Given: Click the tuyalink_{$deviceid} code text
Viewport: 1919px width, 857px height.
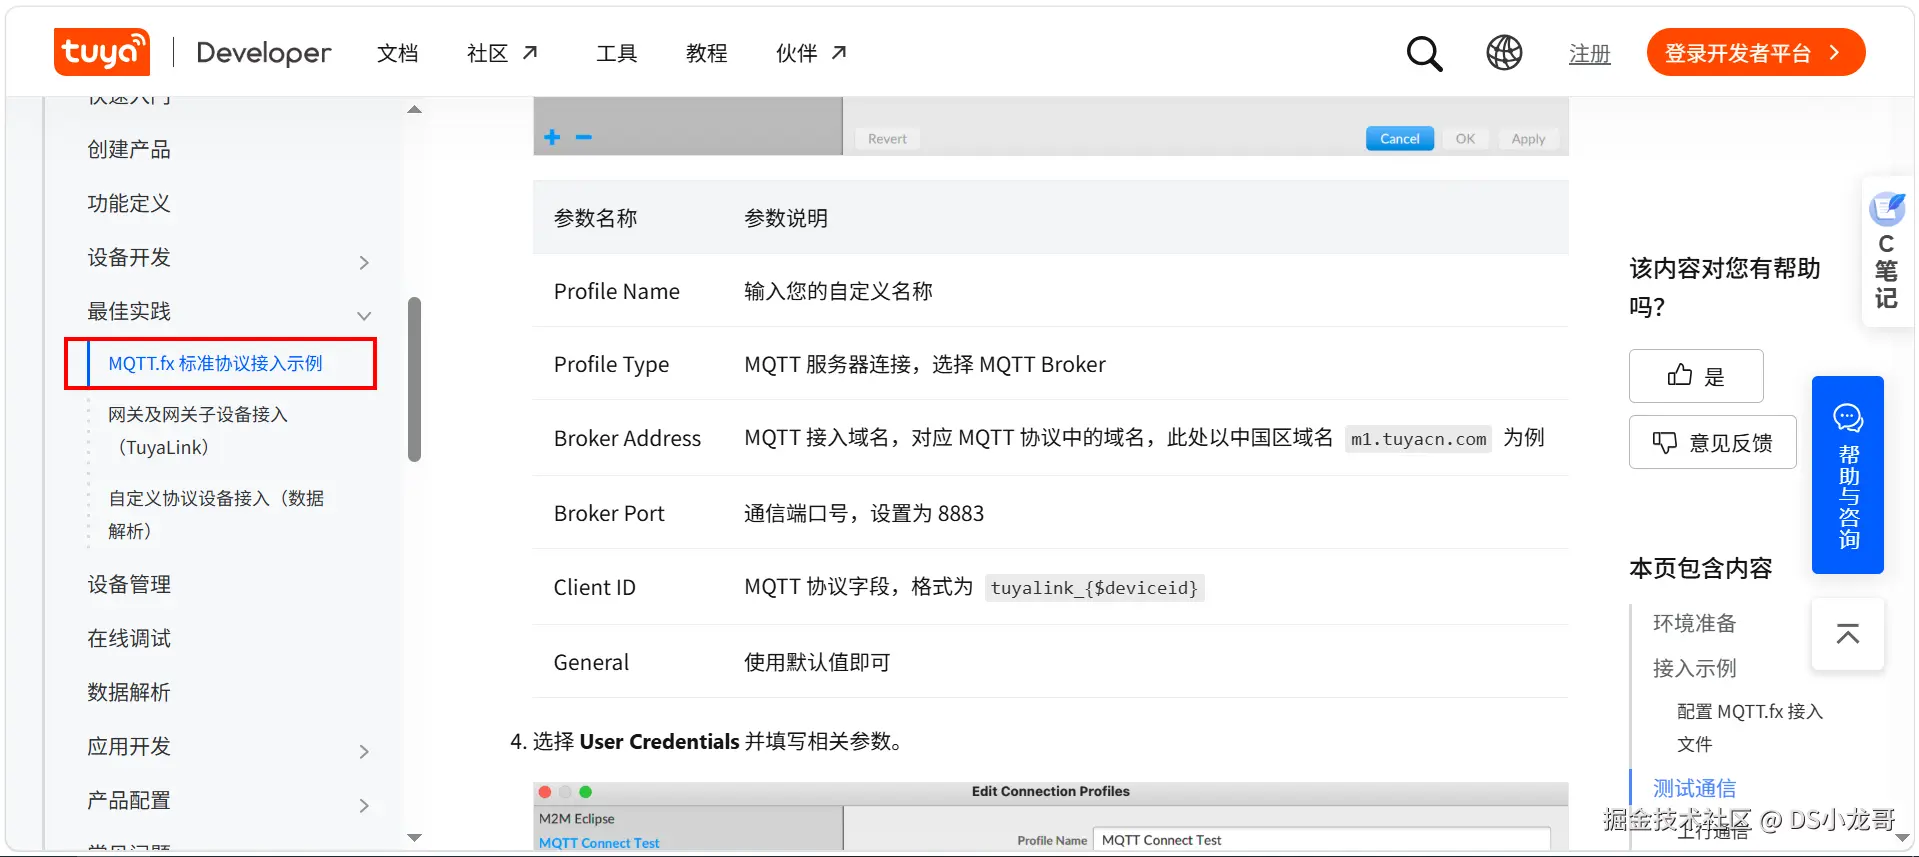Looking at the screenshot, I should click(1094, 588).
